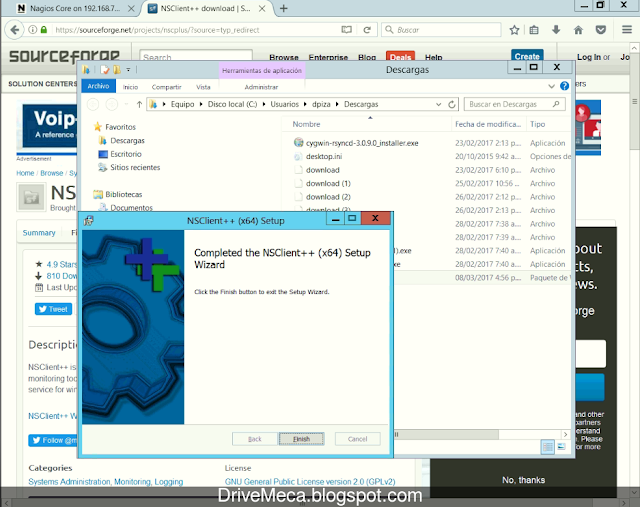The image size is (640, 507).
Task: Click the green padlock security icon
Action: (x=44, y=30)
